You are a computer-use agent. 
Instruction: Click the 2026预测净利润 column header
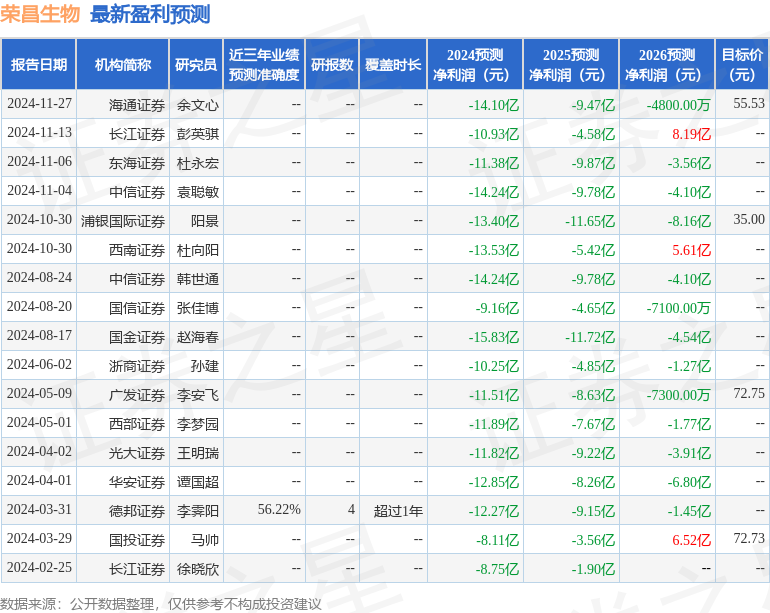[667, 64]
